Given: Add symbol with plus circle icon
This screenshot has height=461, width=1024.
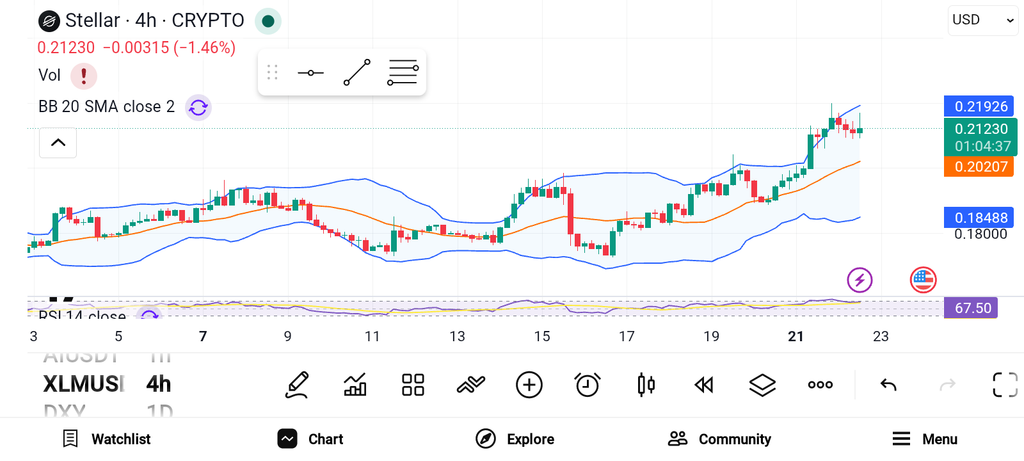Looking at the screenshot, I should coord(529,385).
